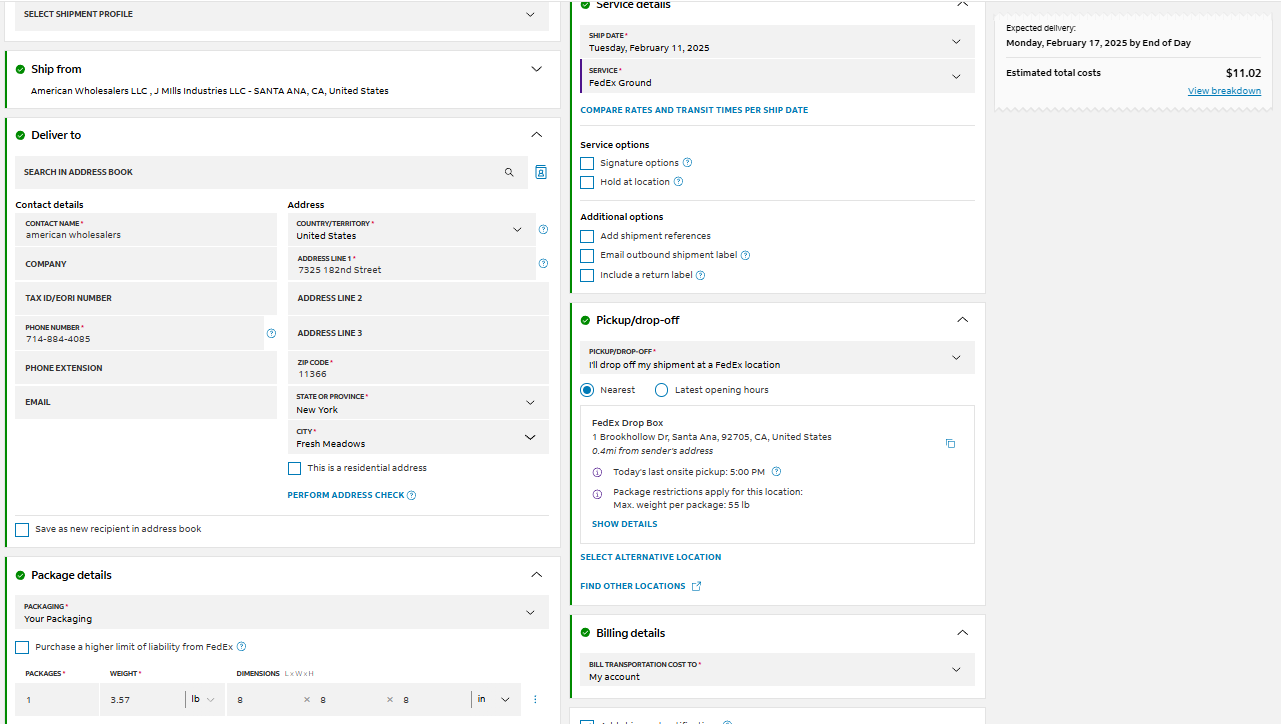Open help icon next to Address Line 1

coord(543,264)
